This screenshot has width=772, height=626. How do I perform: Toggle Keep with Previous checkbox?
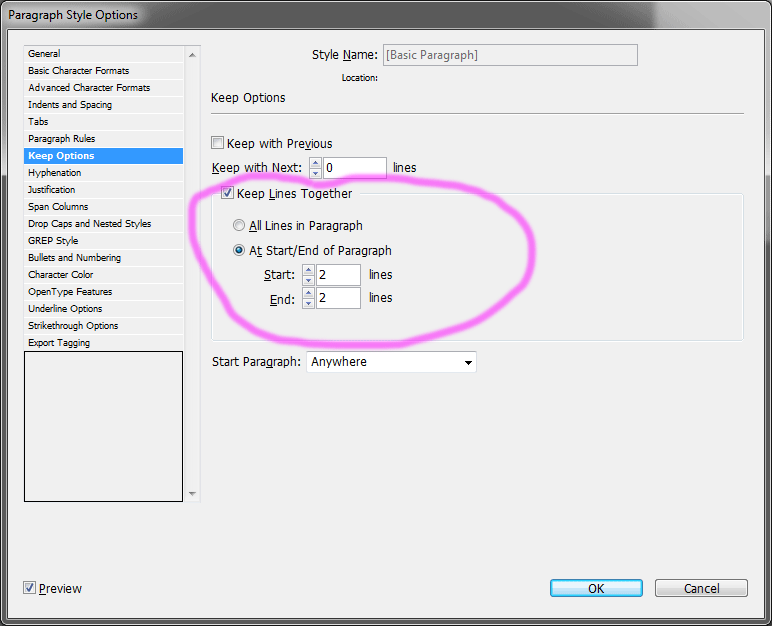point(217,143)
